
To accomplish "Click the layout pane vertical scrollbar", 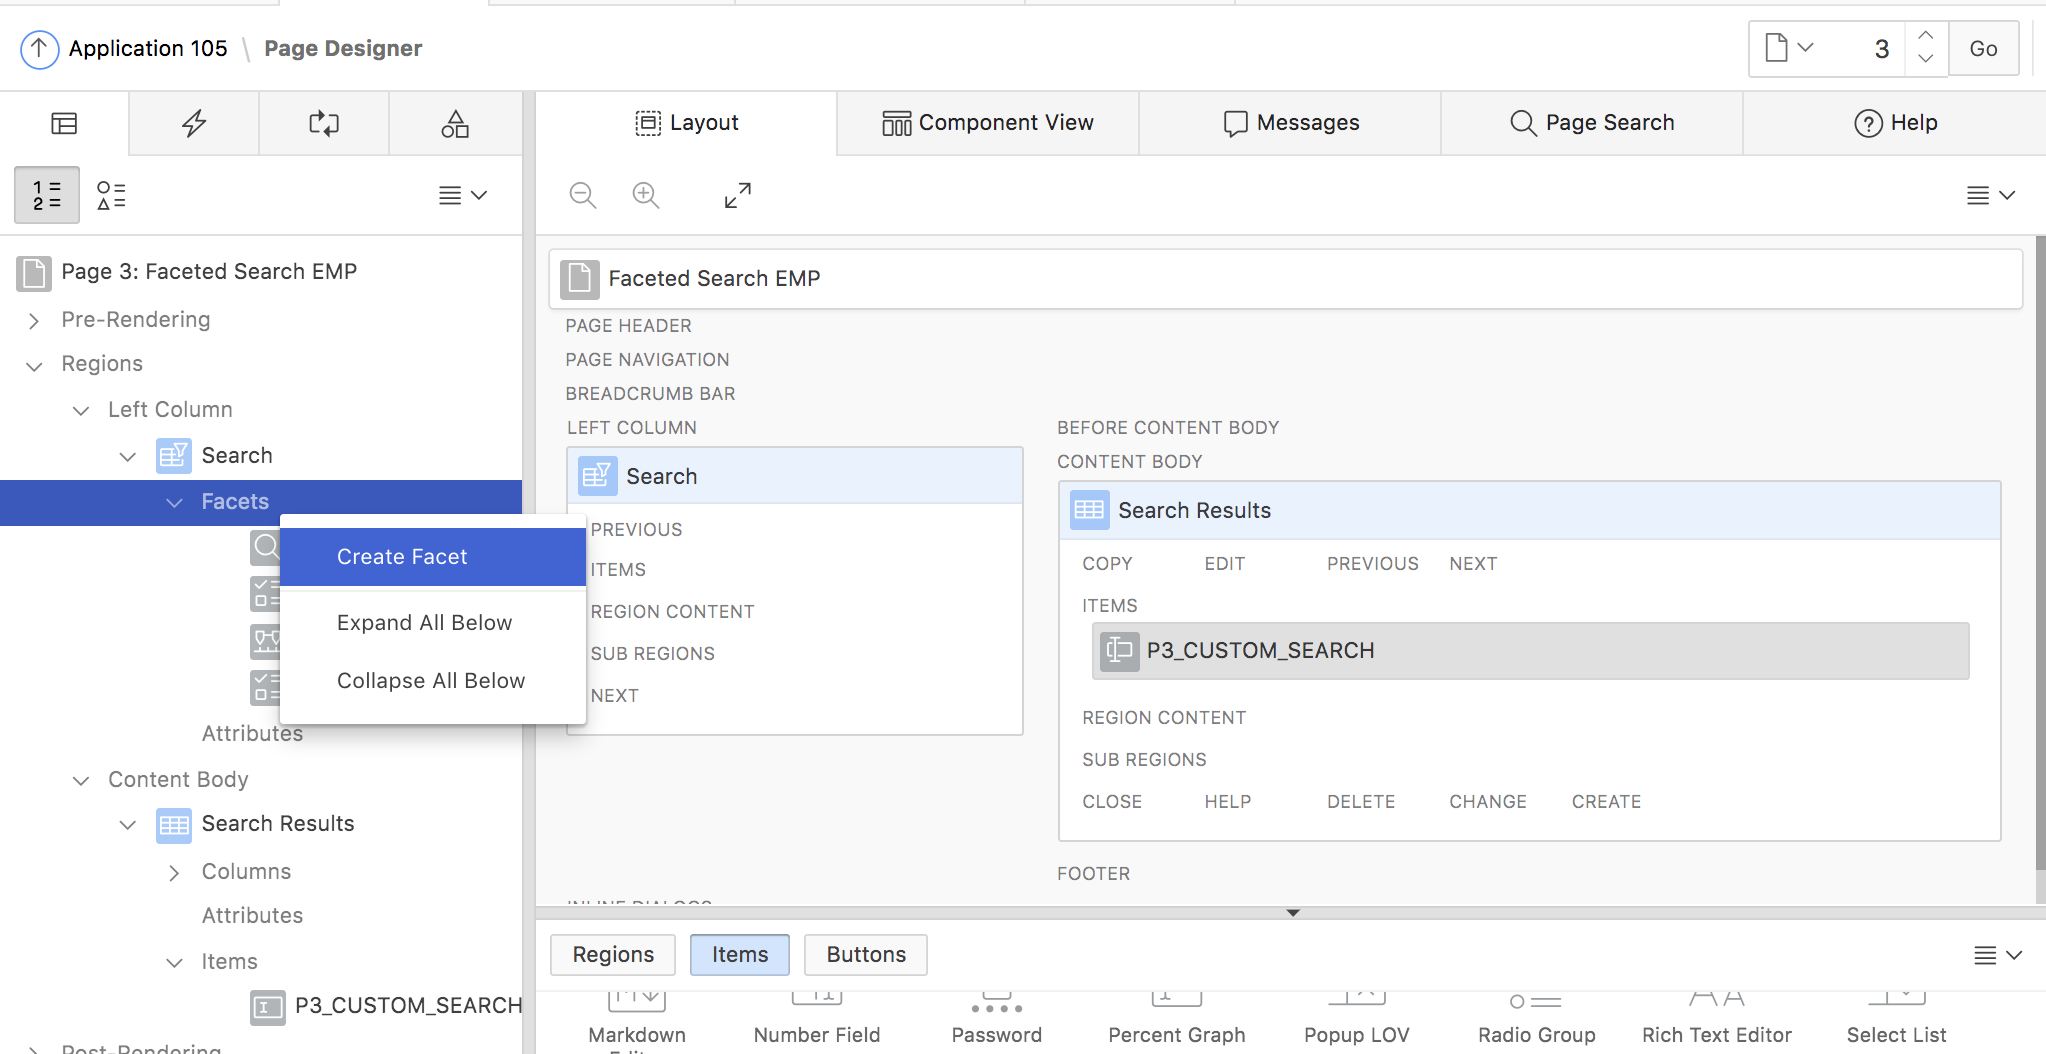I will coord(2040,550).
